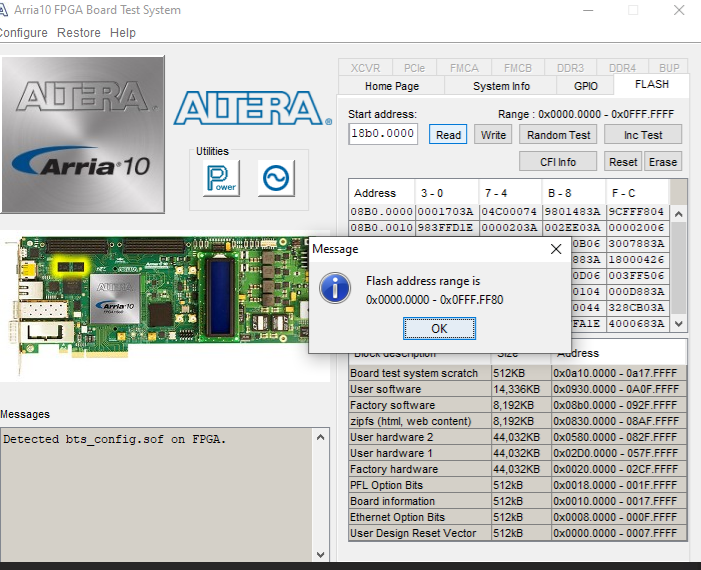Open the Restore menu

(x=78, y=33)
